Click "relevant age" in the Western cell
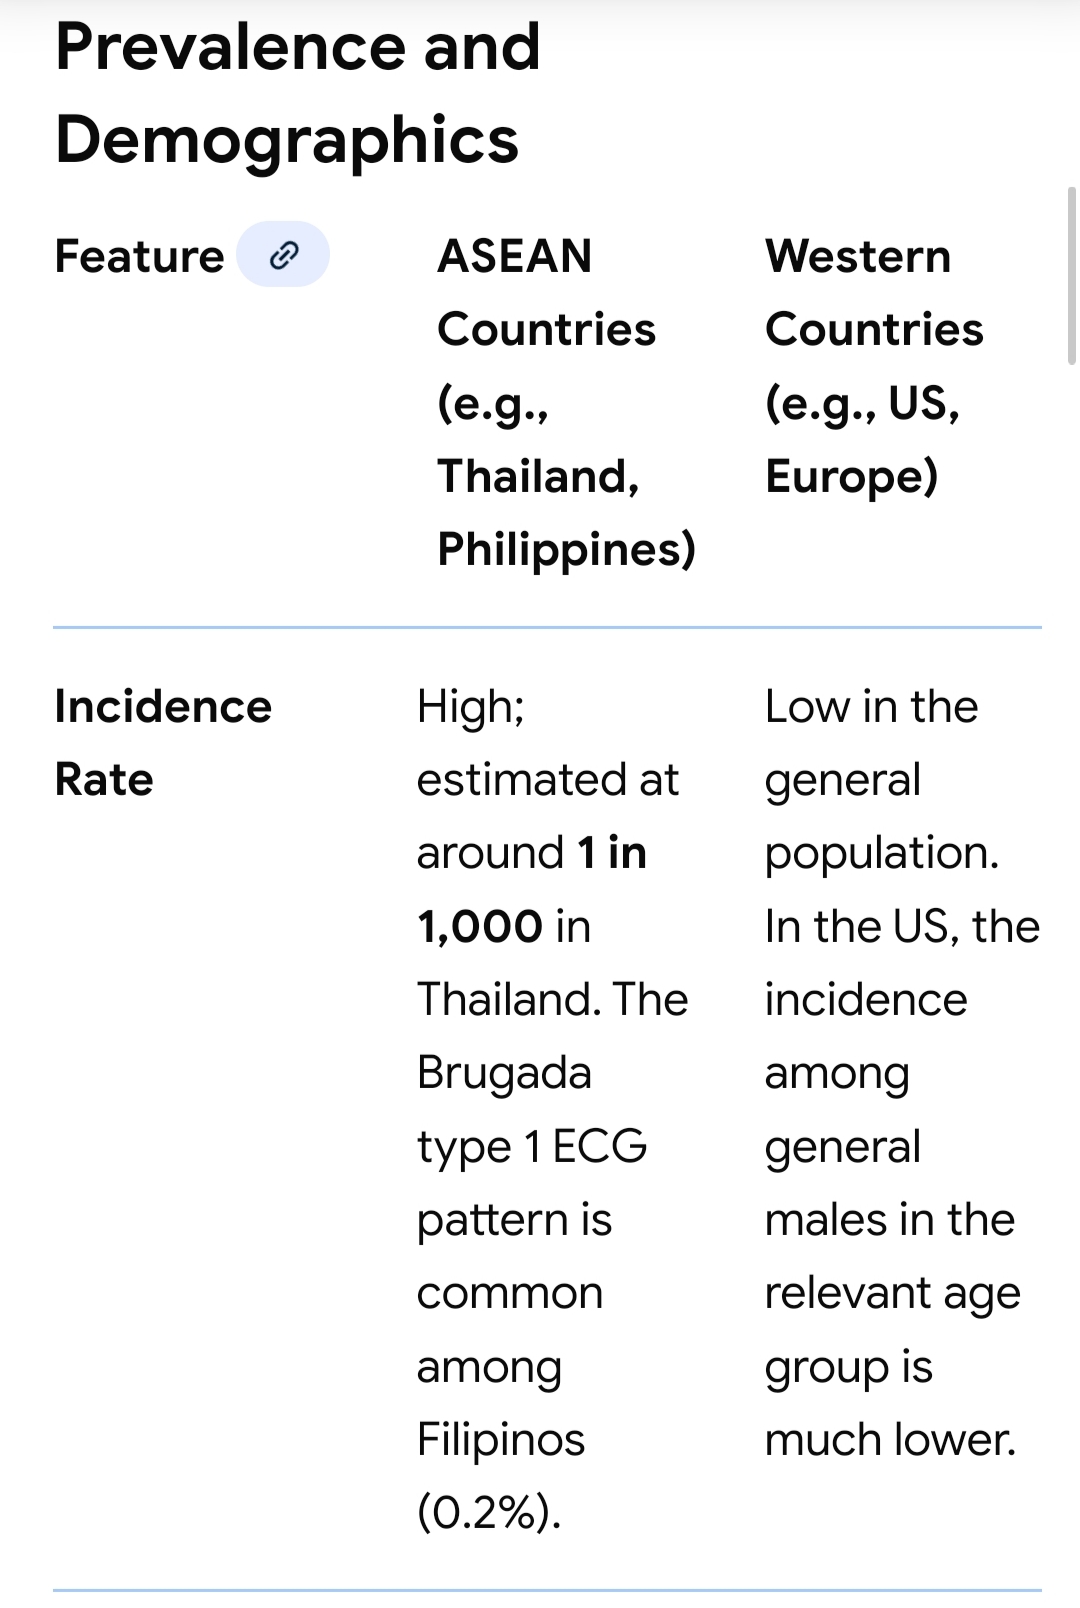 [892, 1293]
